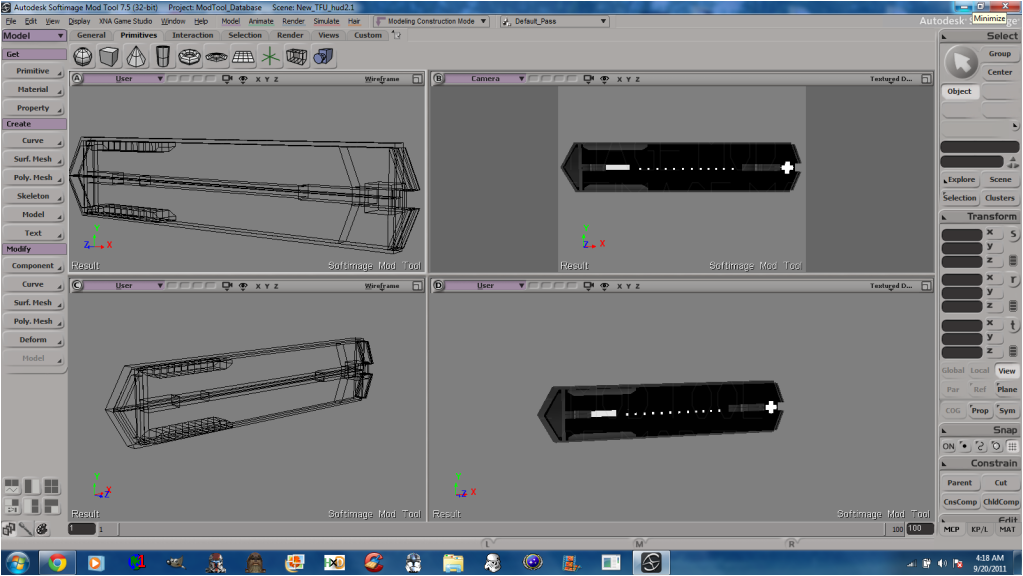Select the four-viewport layout icon
The height and width of the screenshot is (576, 1023).
(51, 486)
